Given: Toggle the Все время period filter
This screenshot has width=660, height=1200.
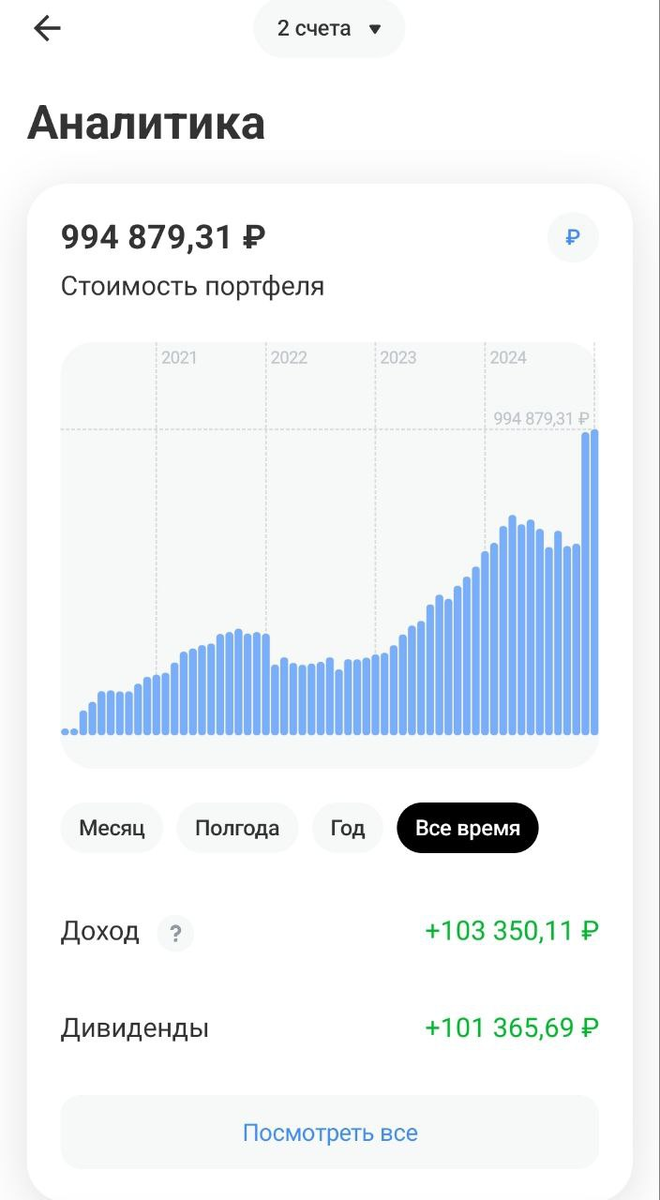Looking at the screenshot, I should coord(467,827).
